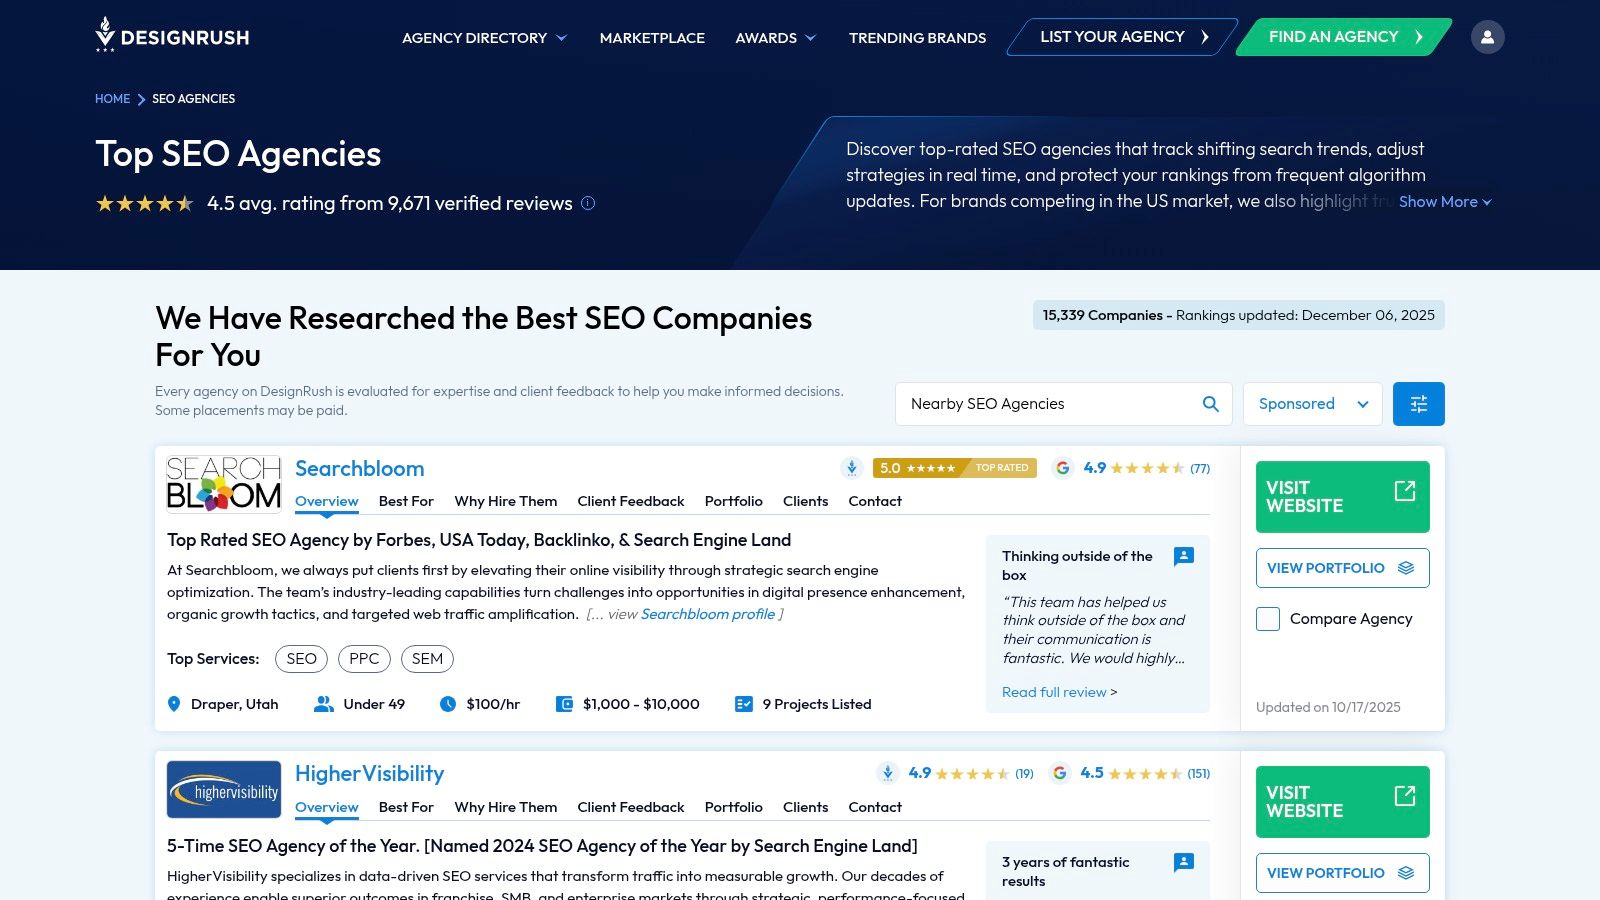Click the external link icon on Searchbloom Visit Website
The width and height of the screenshot is (1600, 900).
[1405, 491]
